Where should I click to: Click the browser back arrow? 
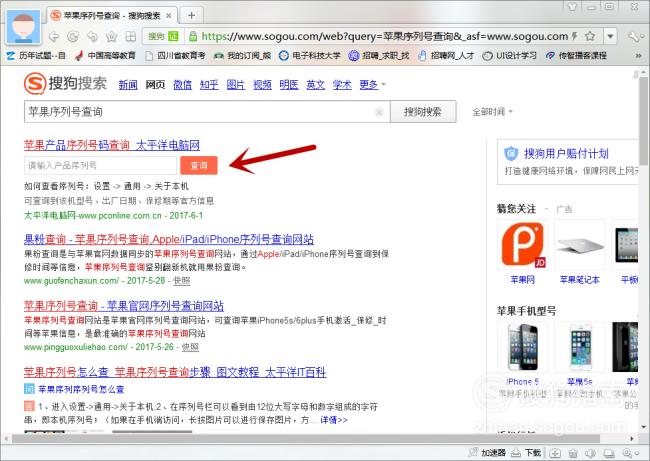pyautogui.click(x=54, y=37)
